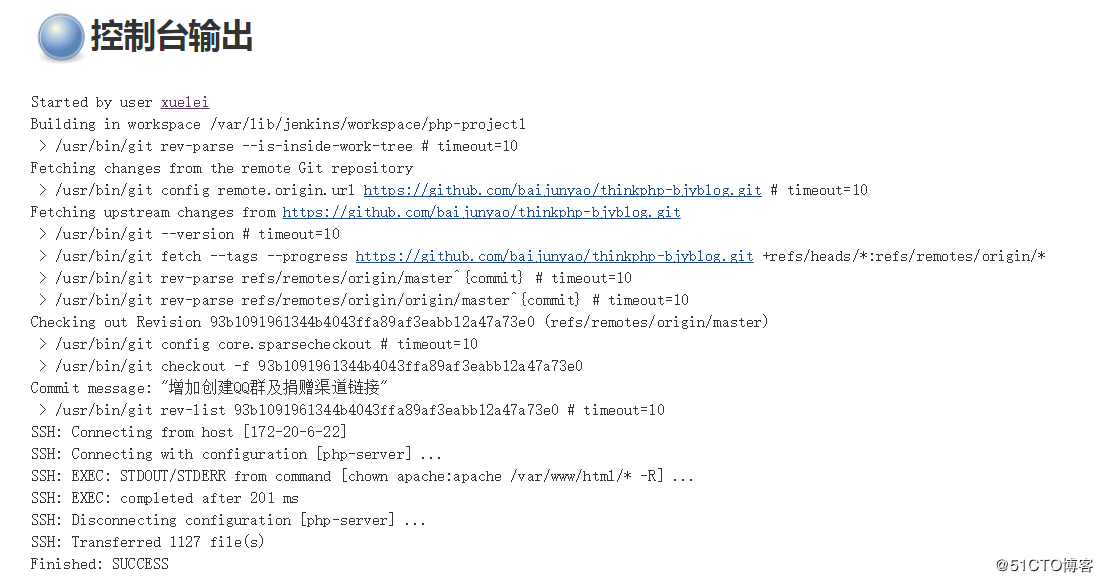Screen dimensions: 1103x582
Task: Click the 'SSH: Connecting from host' line
Action: pos(188,432)
